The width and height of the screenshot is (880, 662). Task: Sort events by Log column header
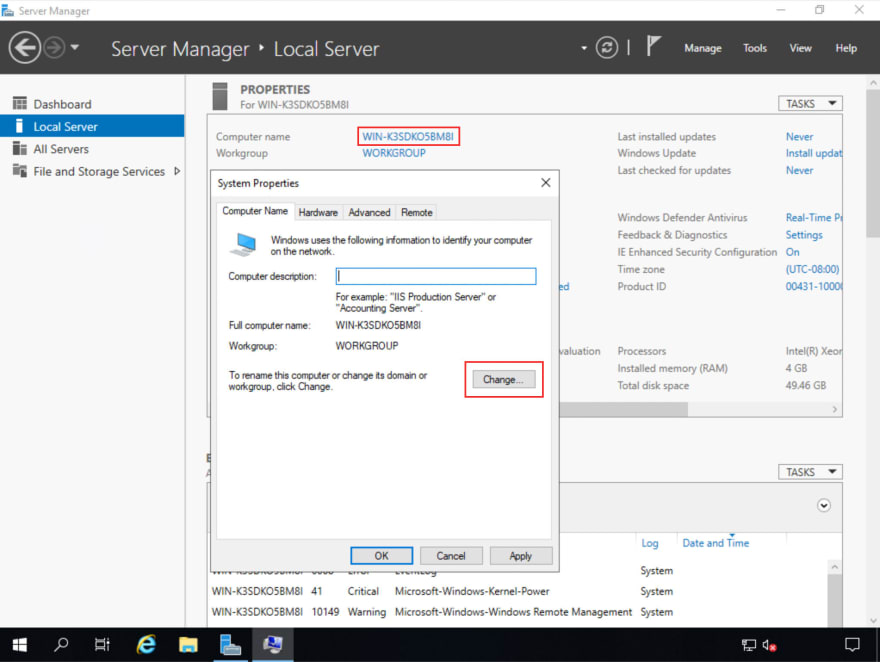click(x=649, y=543)
